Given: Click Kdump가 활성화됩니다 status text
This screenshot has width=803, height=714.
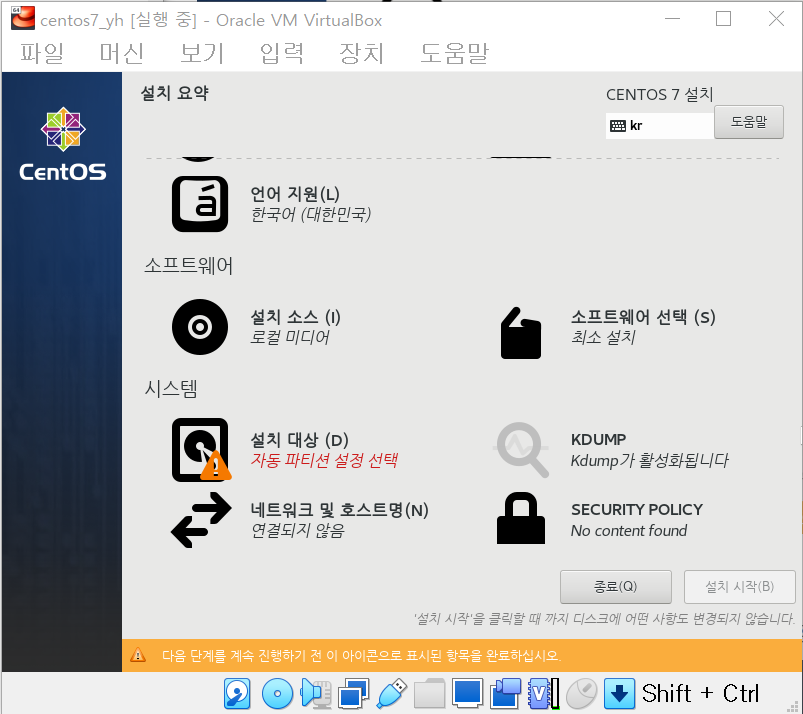Looking at the screenshot, I should [649, 460].
